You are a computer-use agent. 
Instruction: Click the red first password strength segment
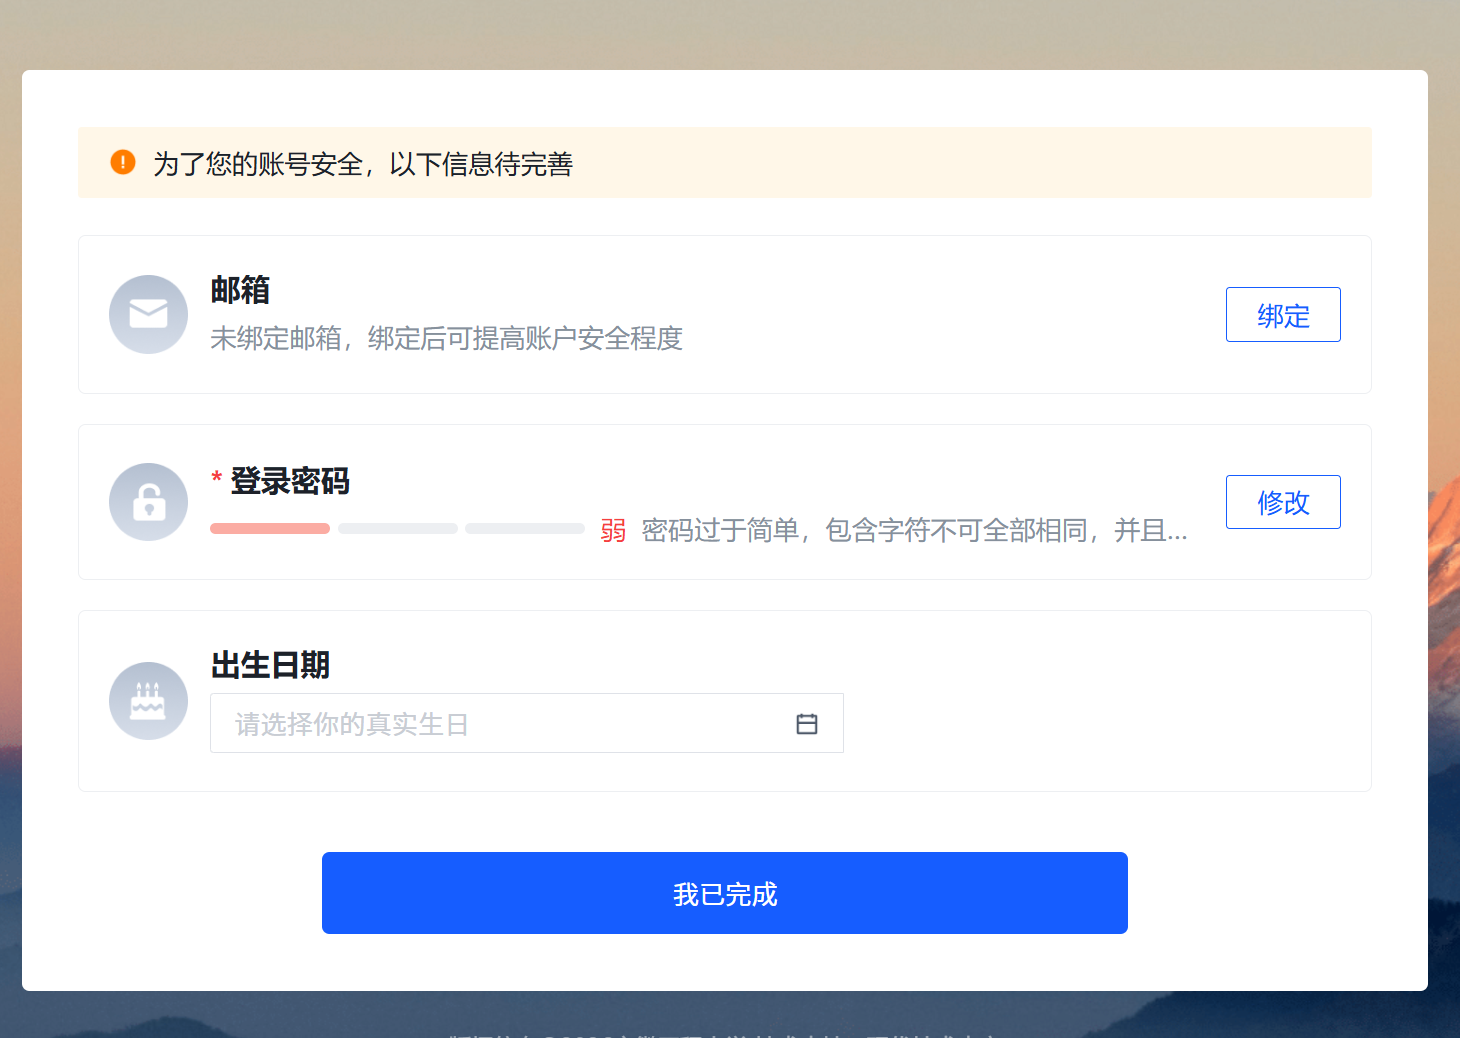tap(270, 529)
